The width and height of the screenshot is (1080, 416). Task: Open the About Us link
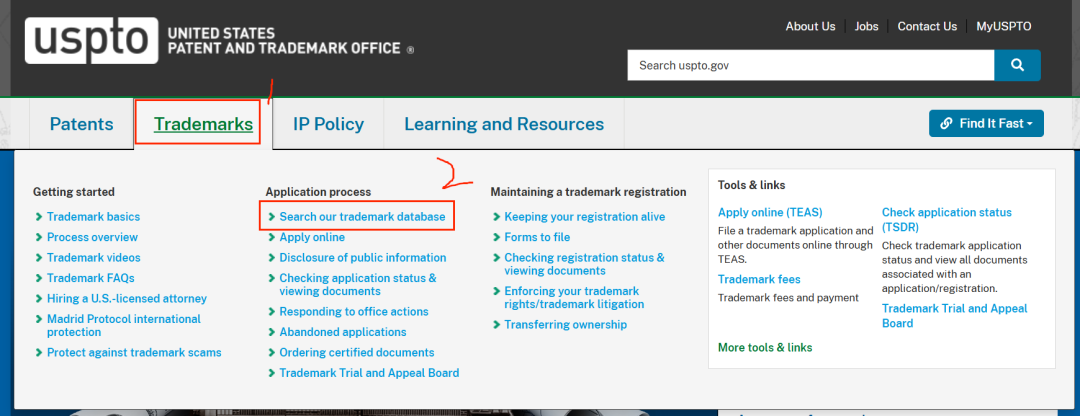(x=811, y=26)
